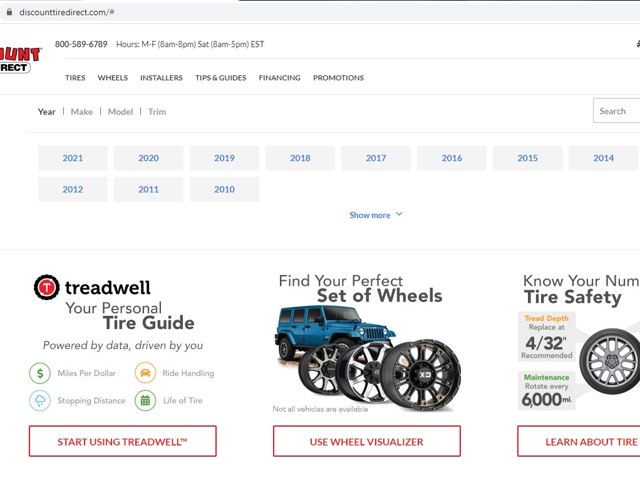
Task: Choose year 2014
Action: 603,158
